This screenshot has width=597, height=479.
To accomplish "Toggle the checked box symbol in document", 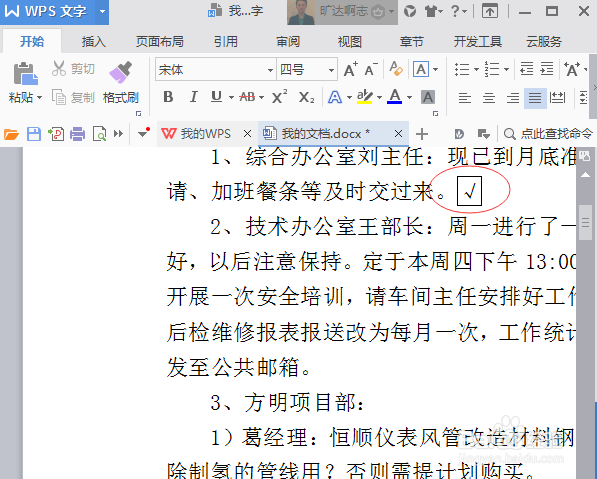I will (x=469, y=191).
